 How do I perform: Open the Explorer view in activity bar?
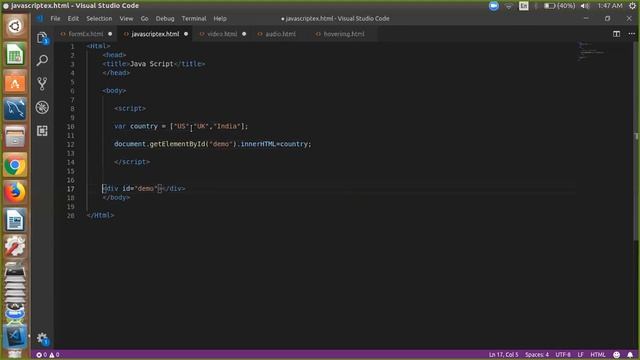coord(42,38)
